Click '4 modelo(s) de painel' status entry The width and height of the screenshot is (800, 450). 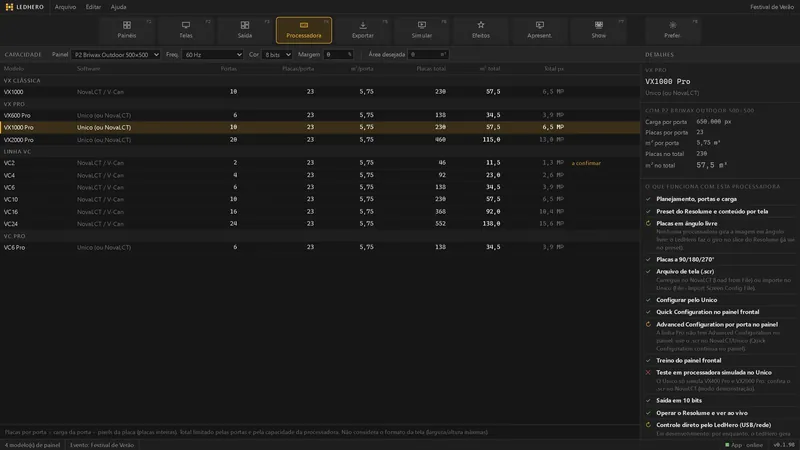pyautogui.click(x=33, y=445)
